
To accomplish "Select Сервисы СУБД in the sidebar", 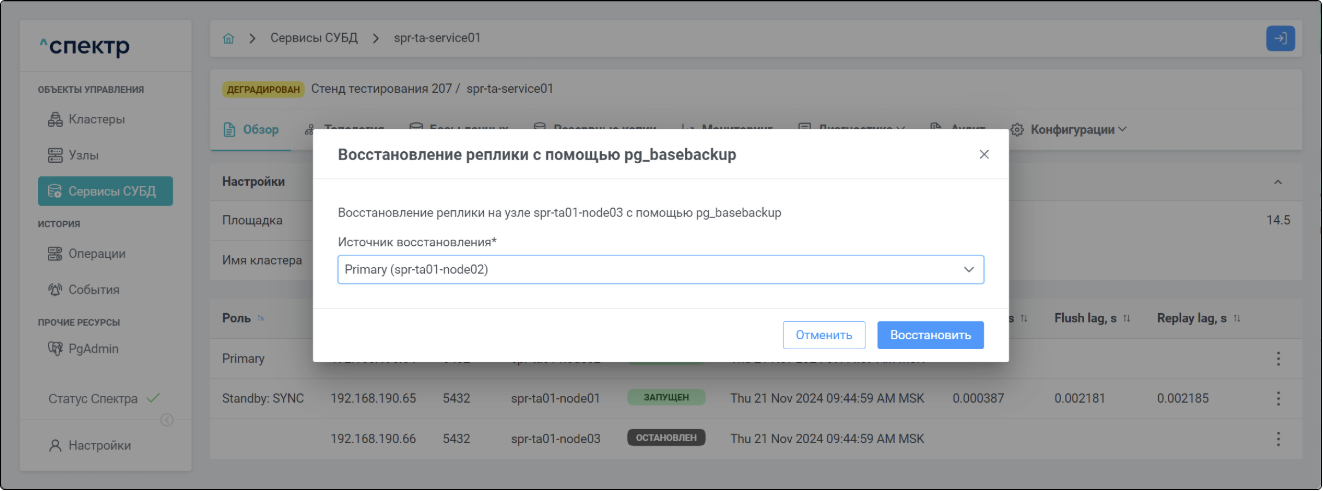I will (x=105, y=191).
